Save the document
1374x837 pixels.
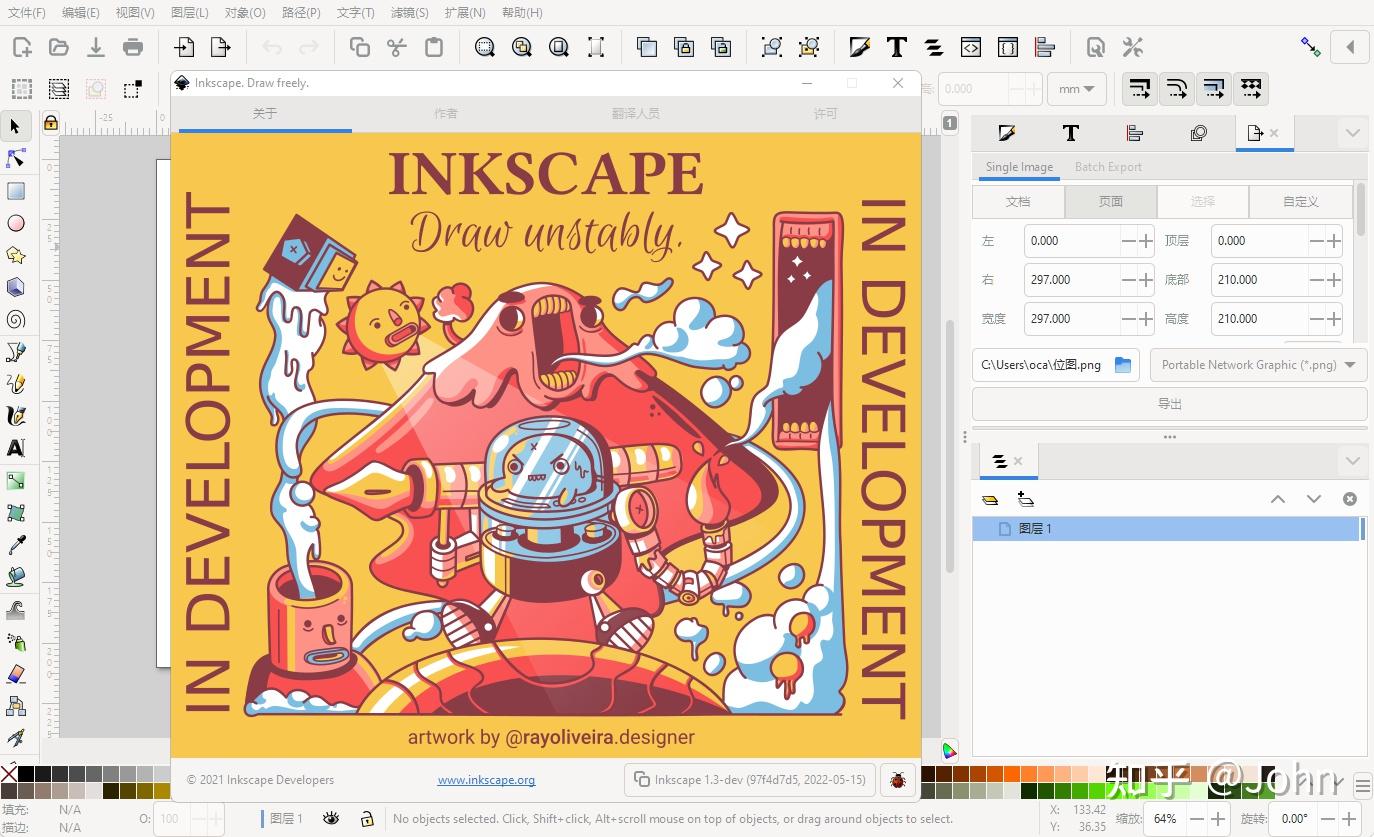coord(96,47)
